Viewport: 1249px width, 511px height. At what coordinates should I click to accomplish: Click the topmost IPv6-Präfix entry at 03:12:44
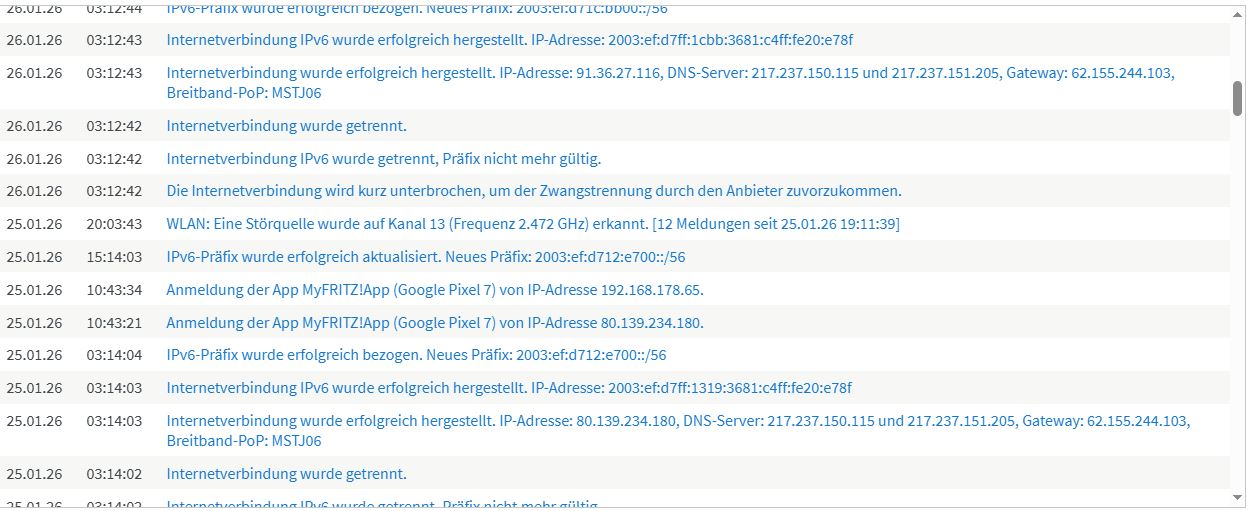coord(416,9)
